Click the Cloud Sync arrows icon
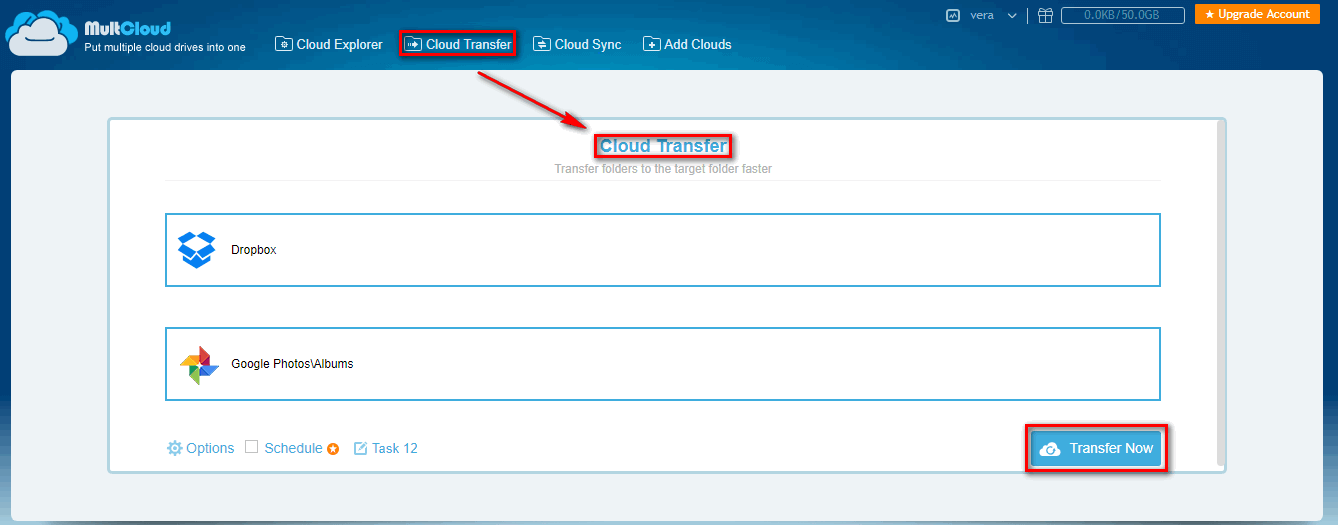This screenshot has width=1338, height=525. (542, 44)
